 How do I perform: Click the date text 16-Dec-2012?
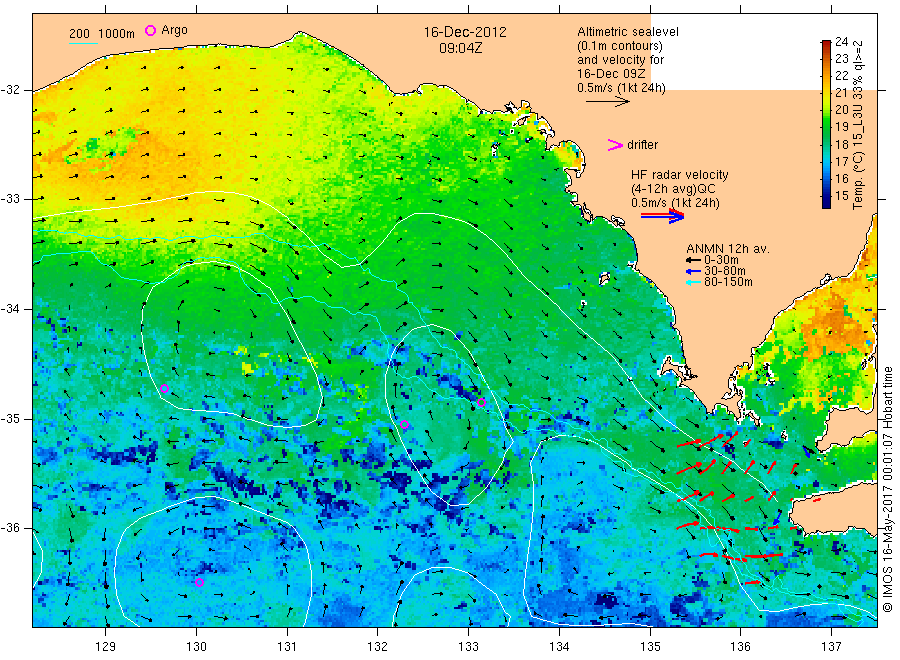point(465,32)
